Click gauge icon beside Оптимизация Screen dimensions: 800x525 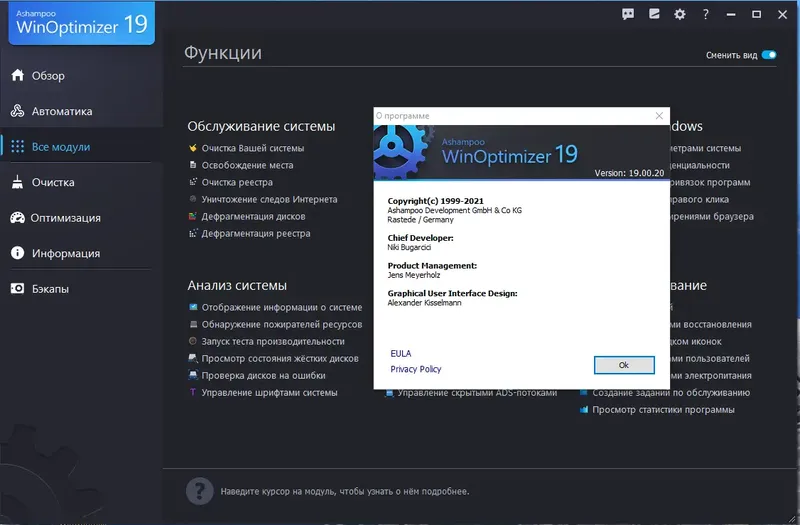pos(17,218)
